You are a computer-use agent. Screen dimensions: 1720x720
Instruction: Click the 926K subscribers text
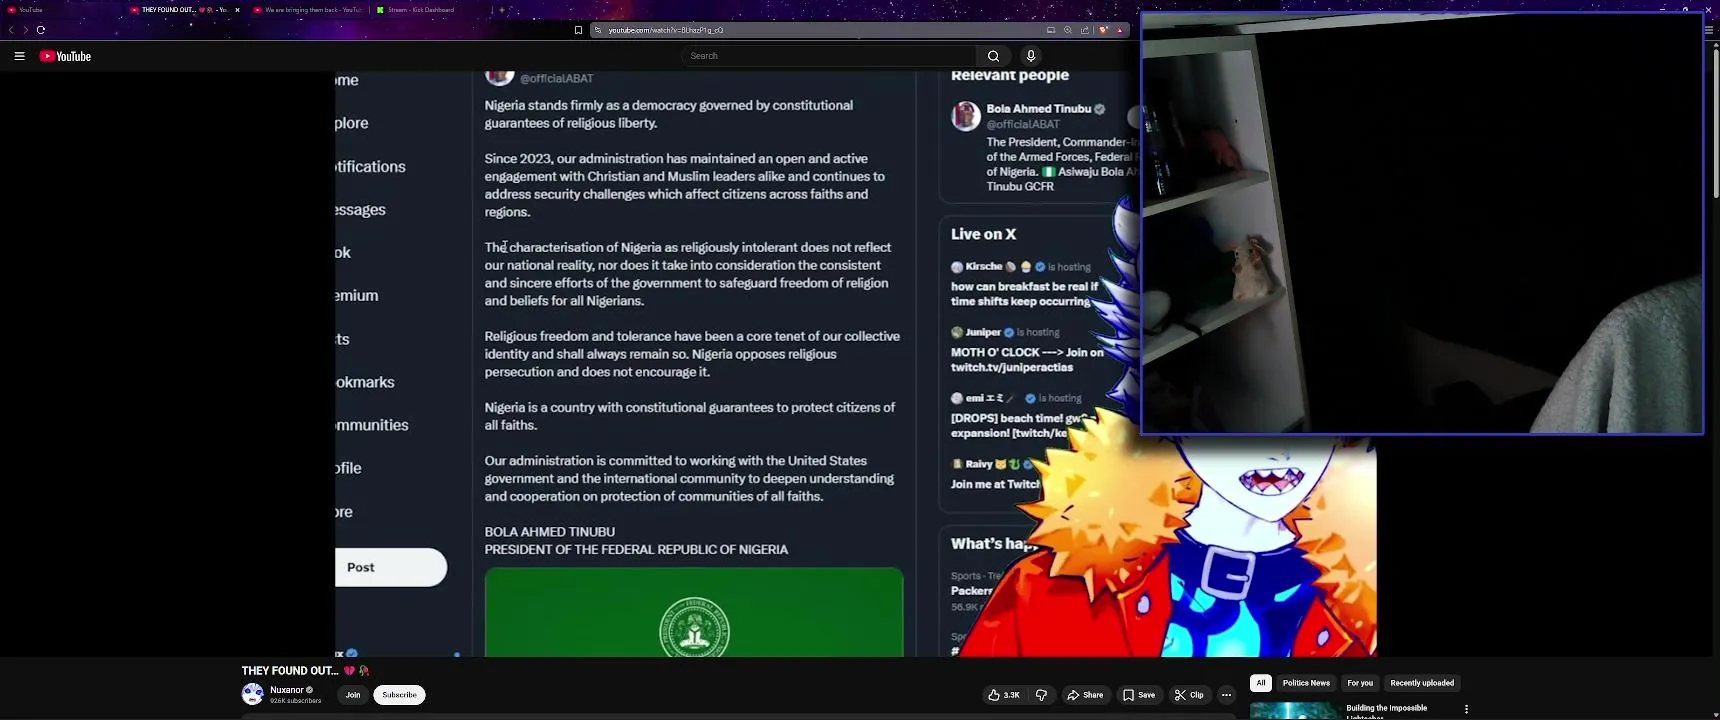pos(296,701)
